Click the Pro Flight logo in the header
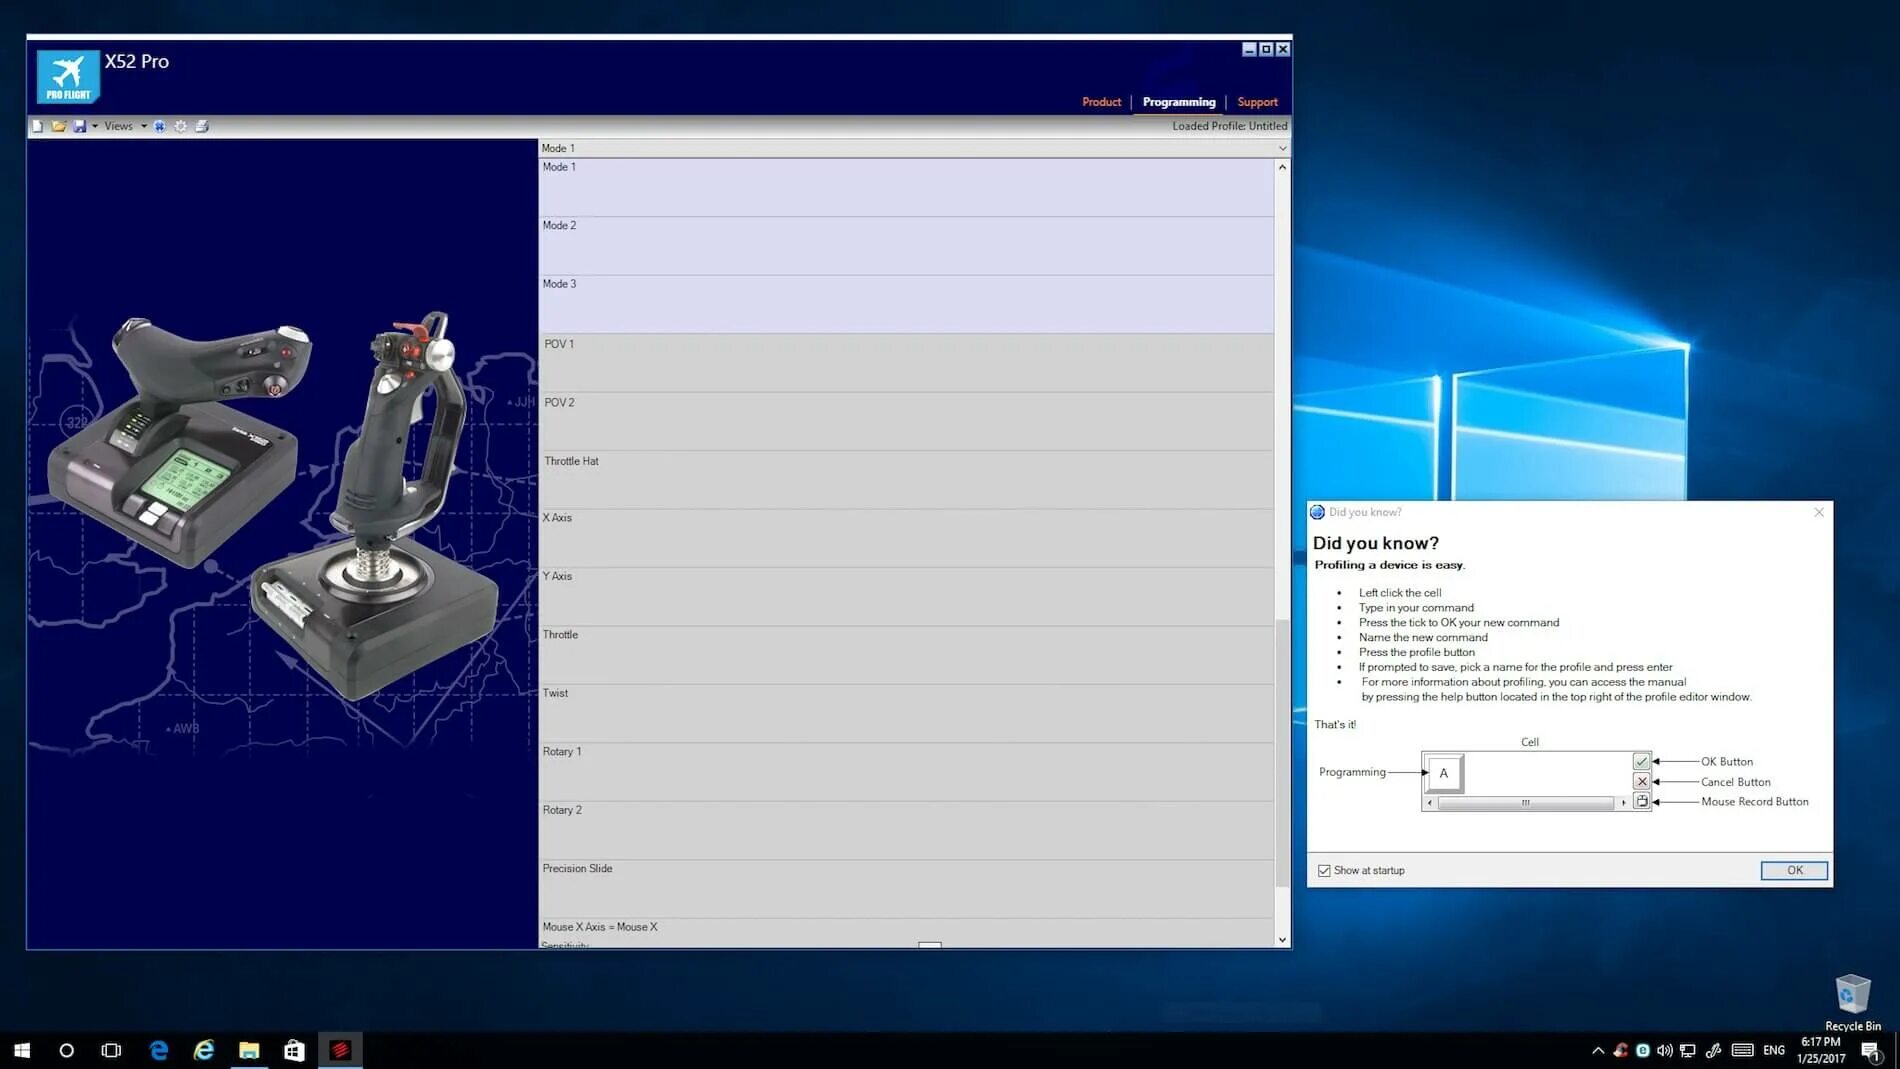 [x=68, y=77]
